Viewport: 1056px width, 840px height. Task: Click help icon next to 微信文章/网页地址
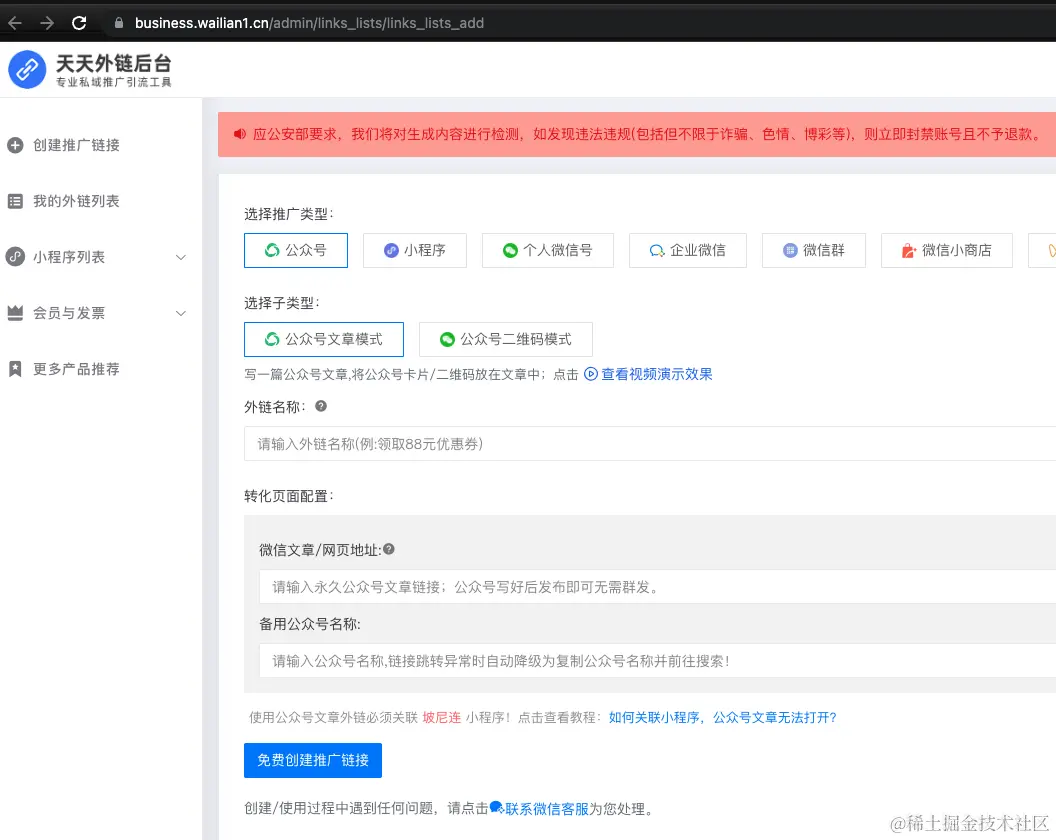point(389,549)
